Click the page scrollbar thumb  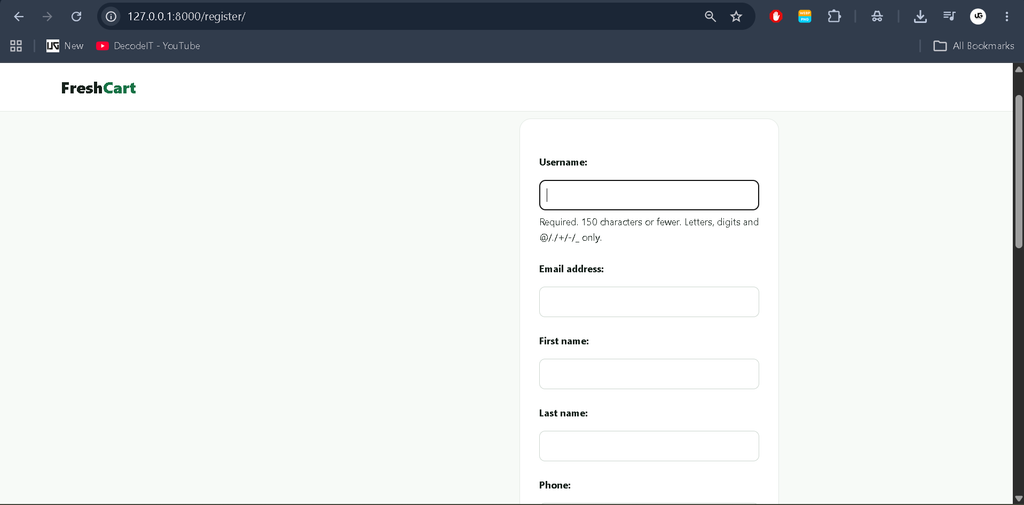click(x=1018, y=171)
